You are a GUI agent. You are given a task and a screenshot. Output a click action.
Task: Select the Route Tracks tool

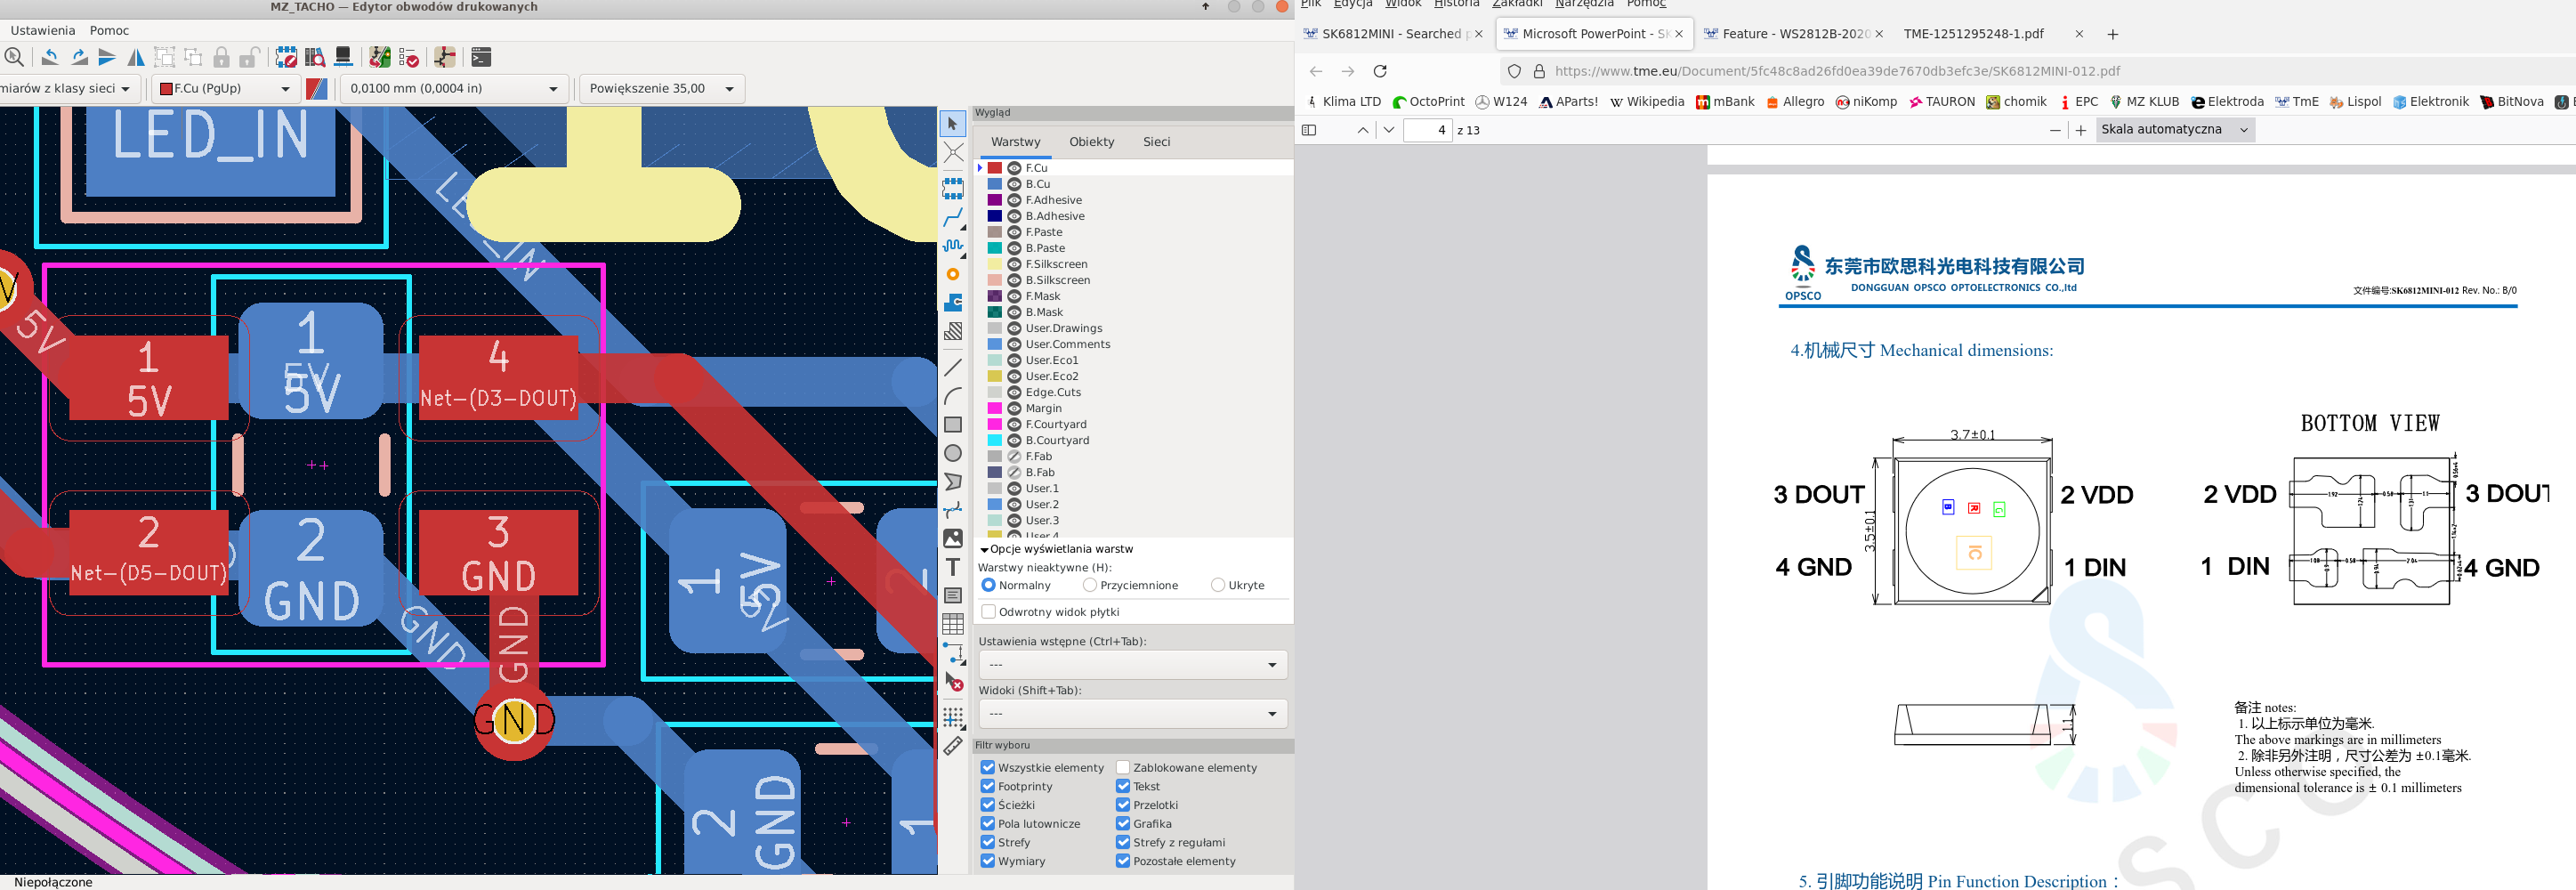pos(953,217)
